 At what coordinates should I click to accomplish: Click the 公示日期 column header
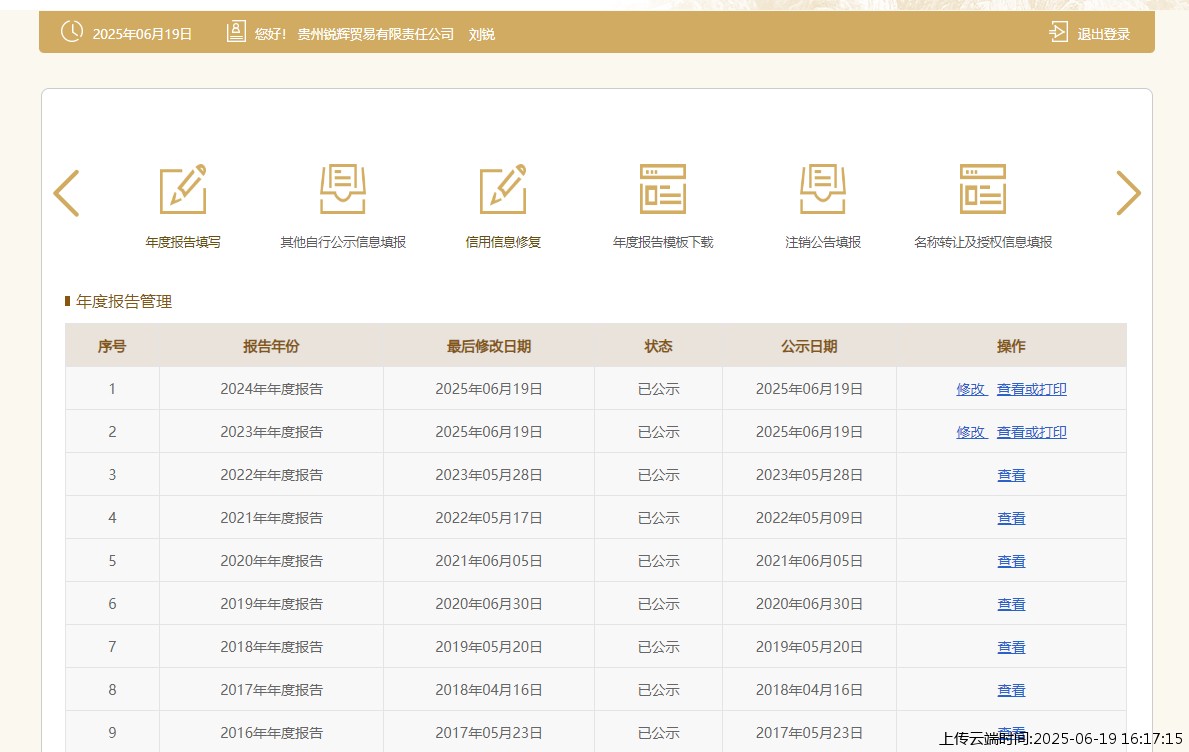point(809,346)
